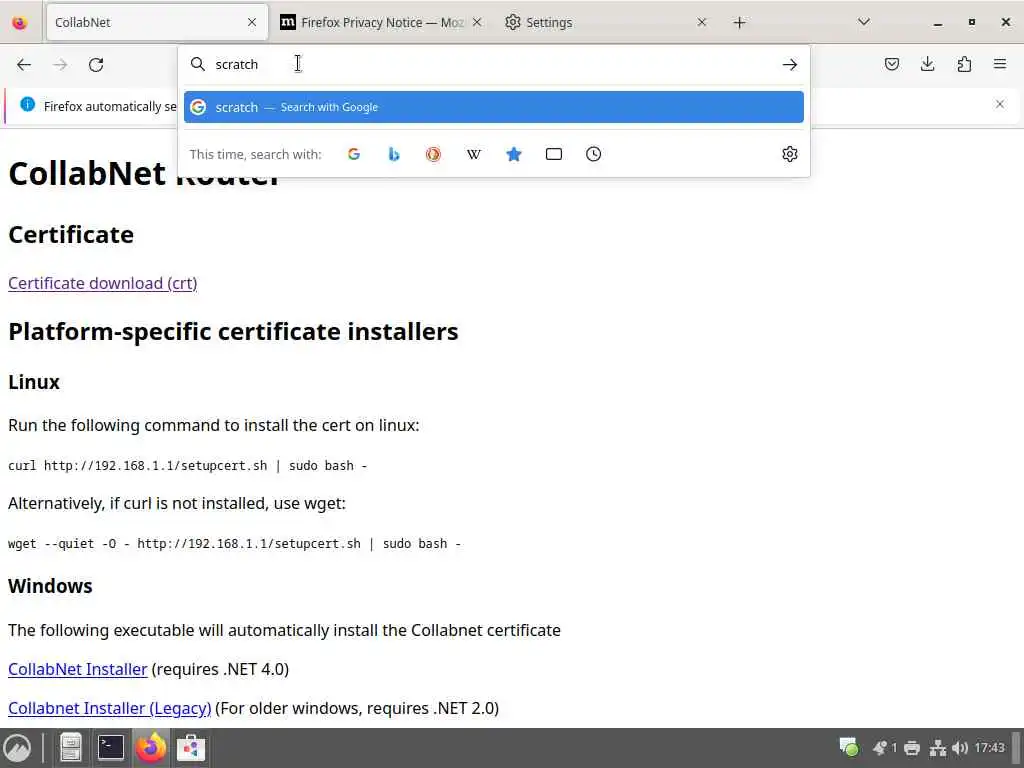The image size is (1024, 768).
Task: Open the network tray icon
Action: [x=938, y=748]
